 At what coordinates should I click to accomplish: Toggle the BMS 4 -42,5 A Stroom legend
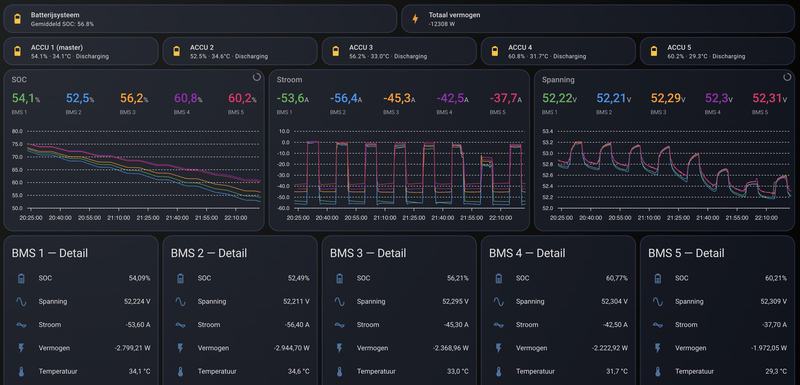[x=453, y=102]
